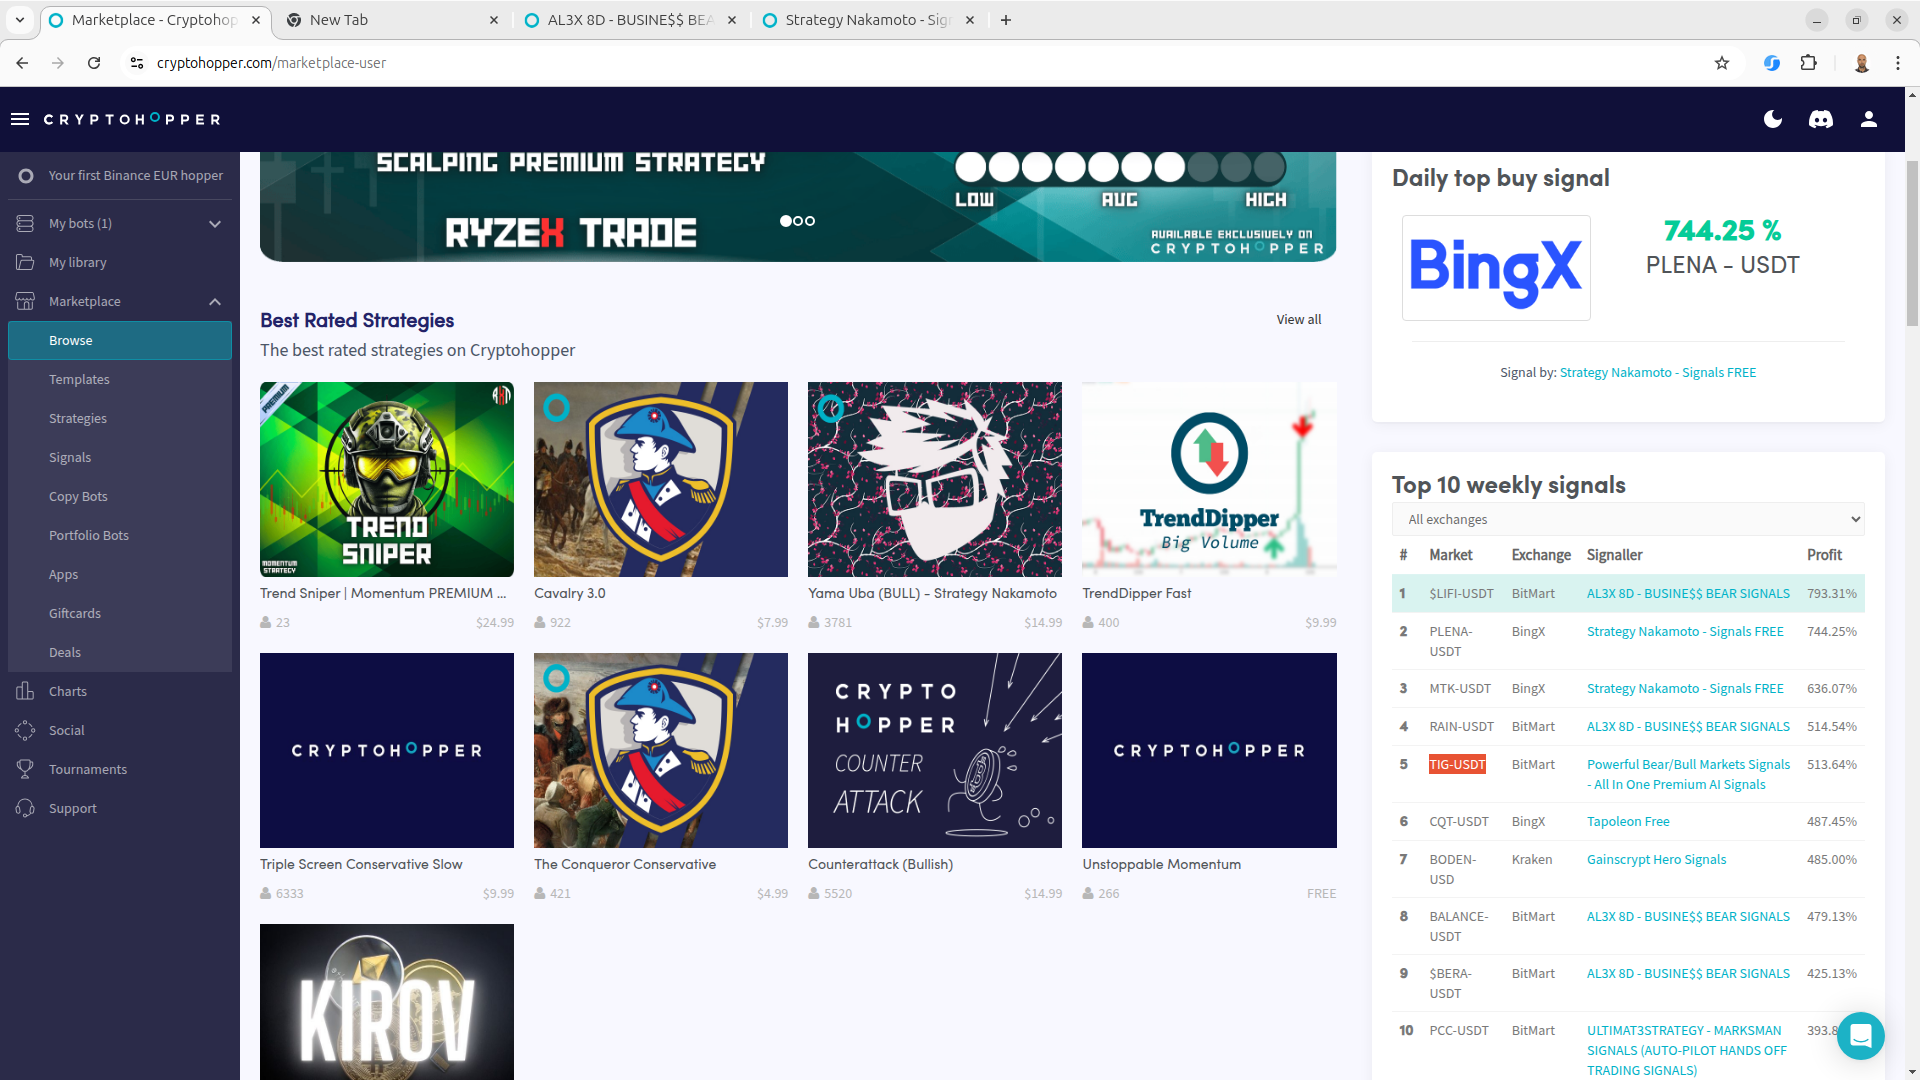The width and height of the screenshot is (1920, 1080).
Task: Switch to AL3X 8D browser tab
Action: pyautogui.click(x=630, y=20)
